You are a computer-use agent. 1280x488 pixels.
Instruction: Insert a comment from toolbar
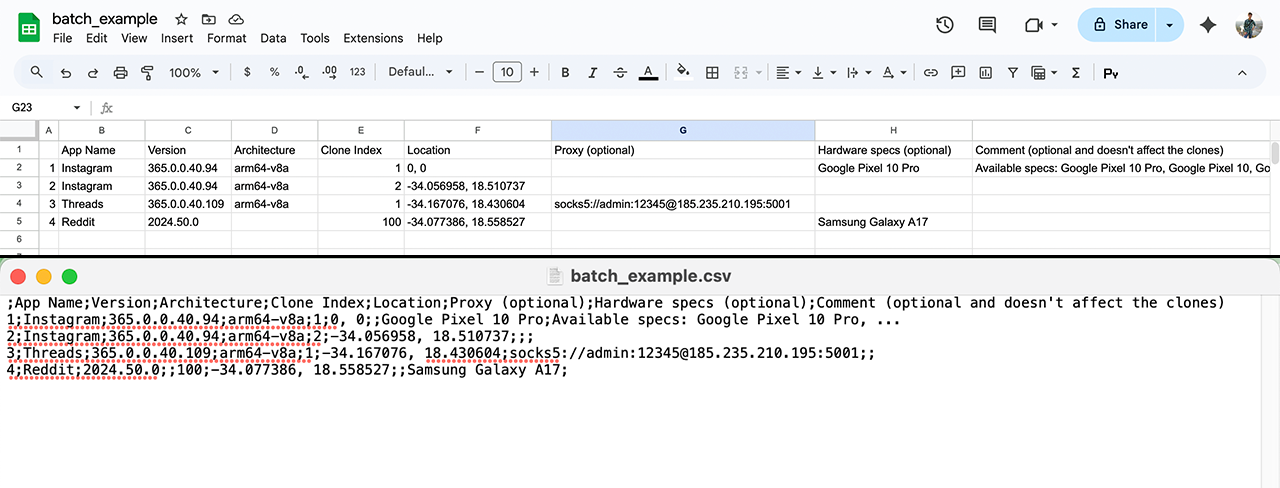coord(958,72)
